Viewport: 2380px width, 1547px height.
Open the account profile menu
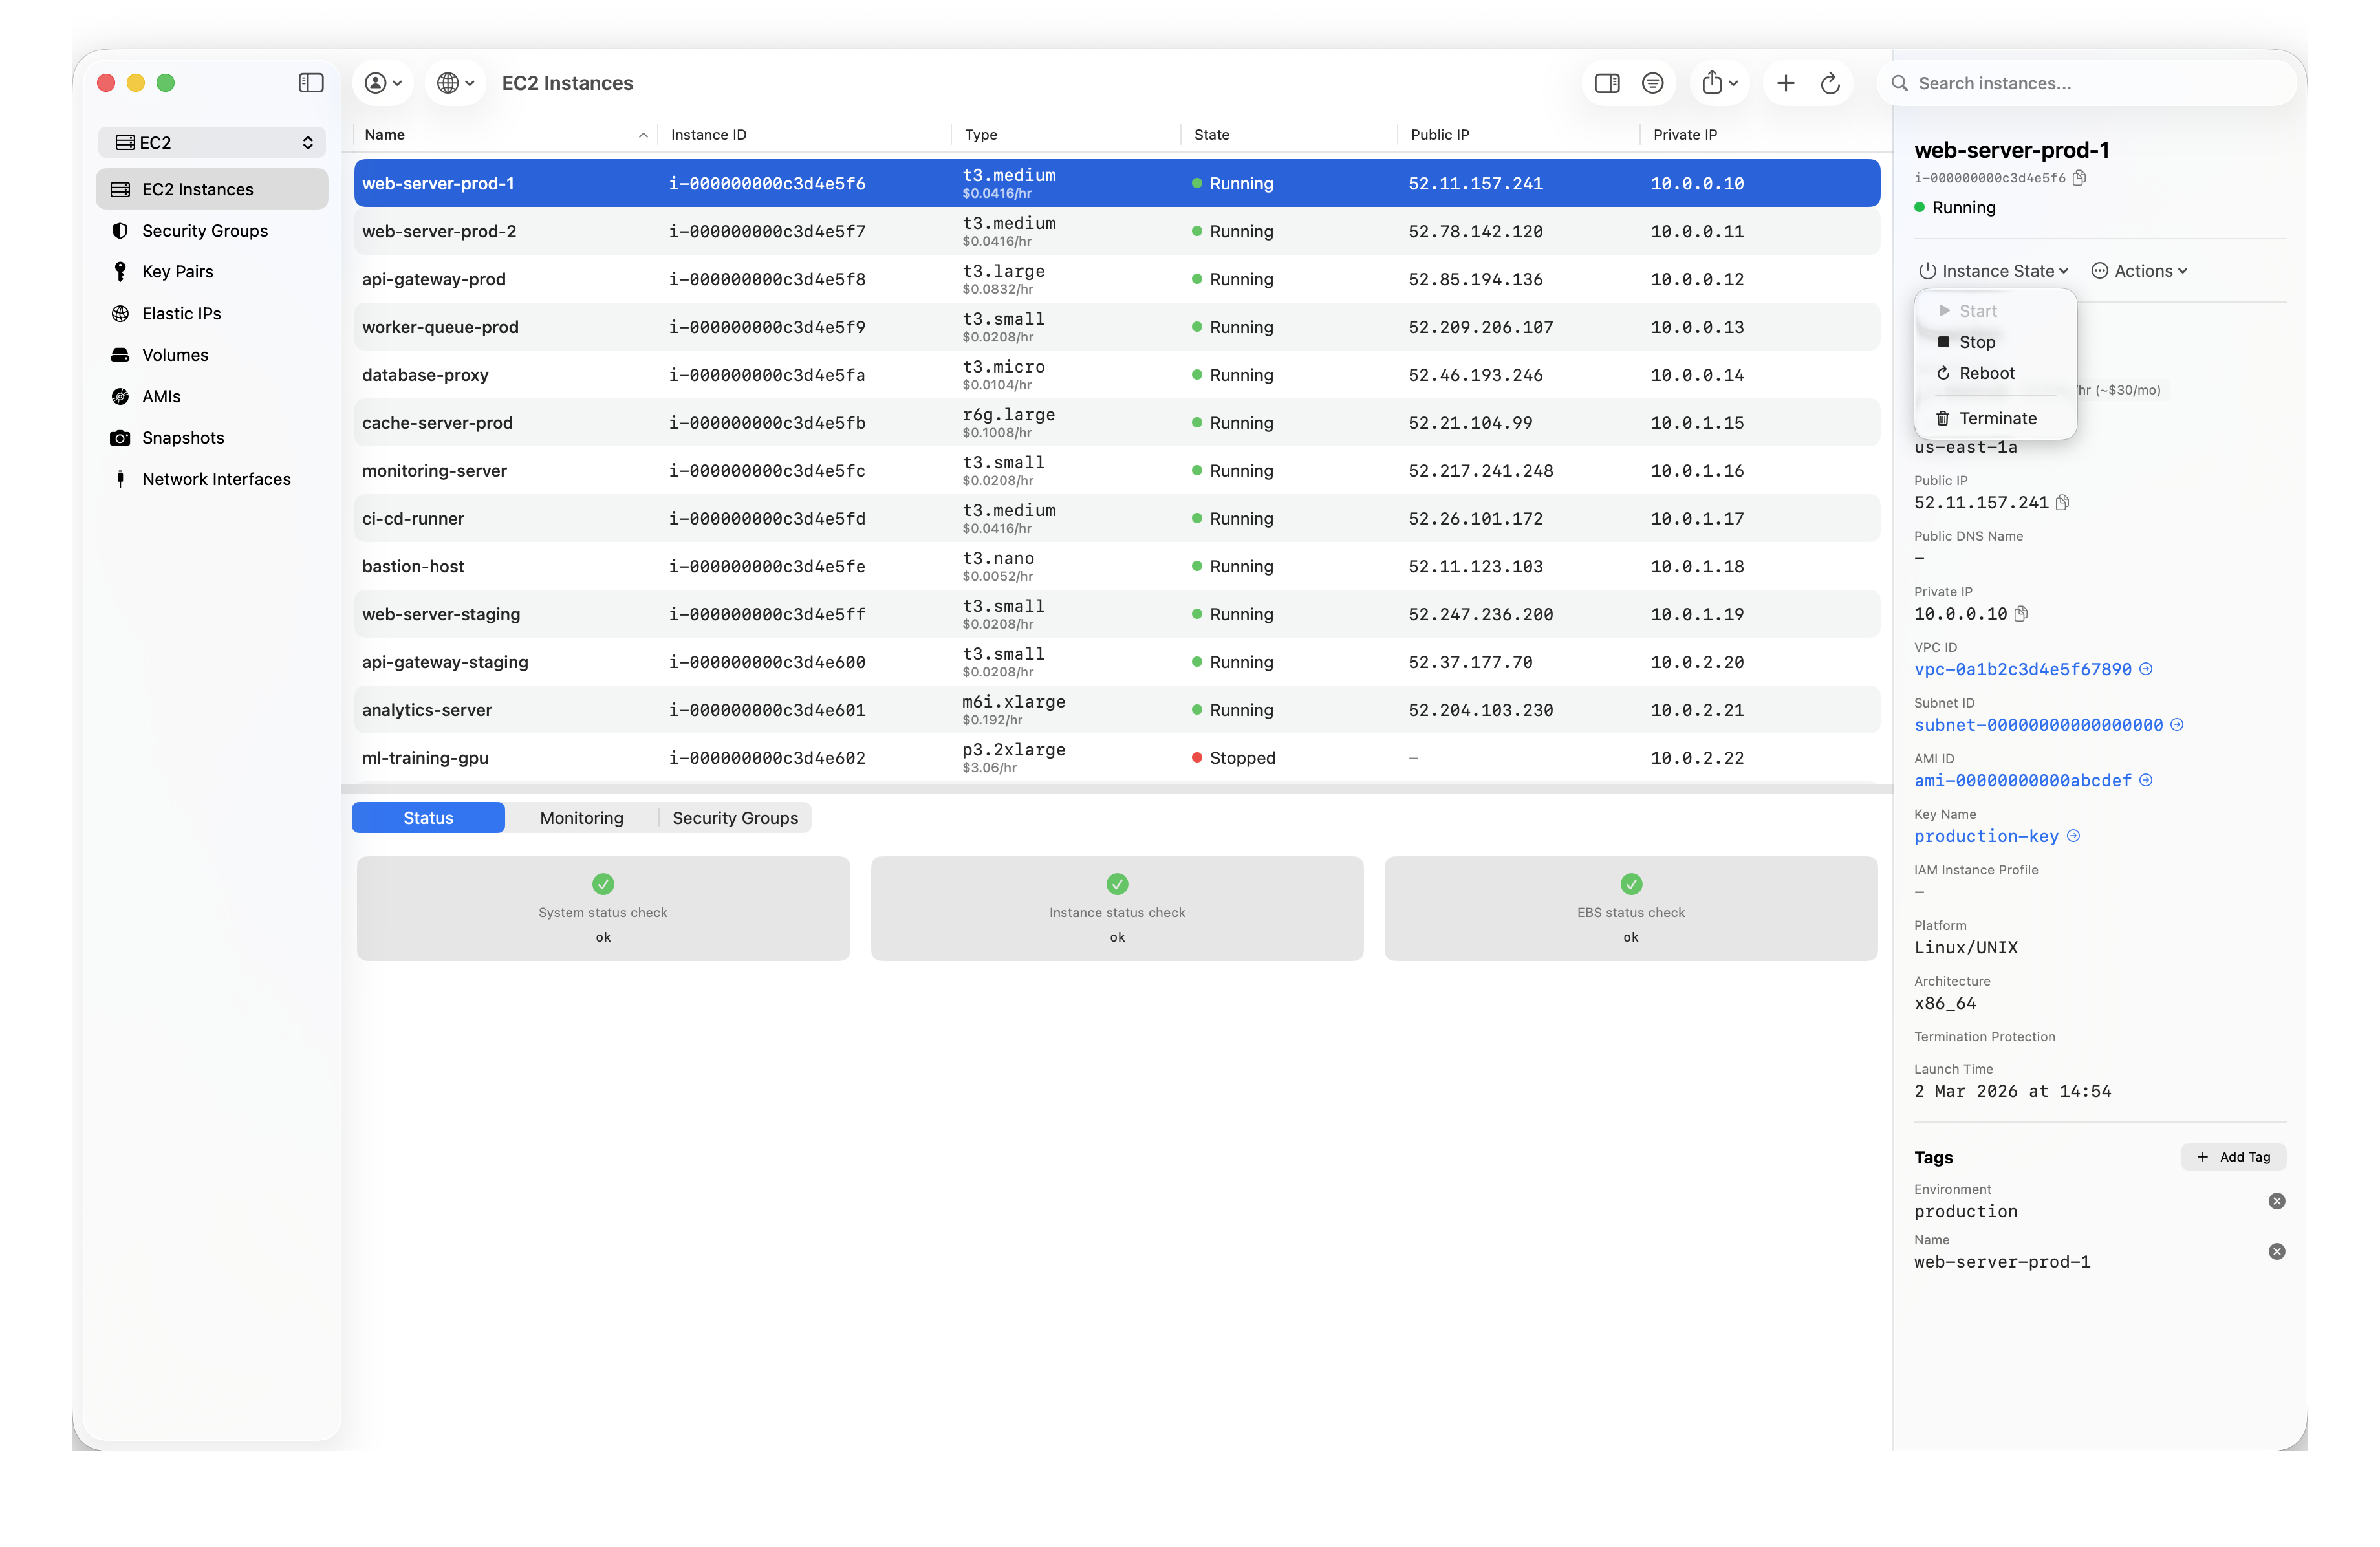[x=383, y=83]
